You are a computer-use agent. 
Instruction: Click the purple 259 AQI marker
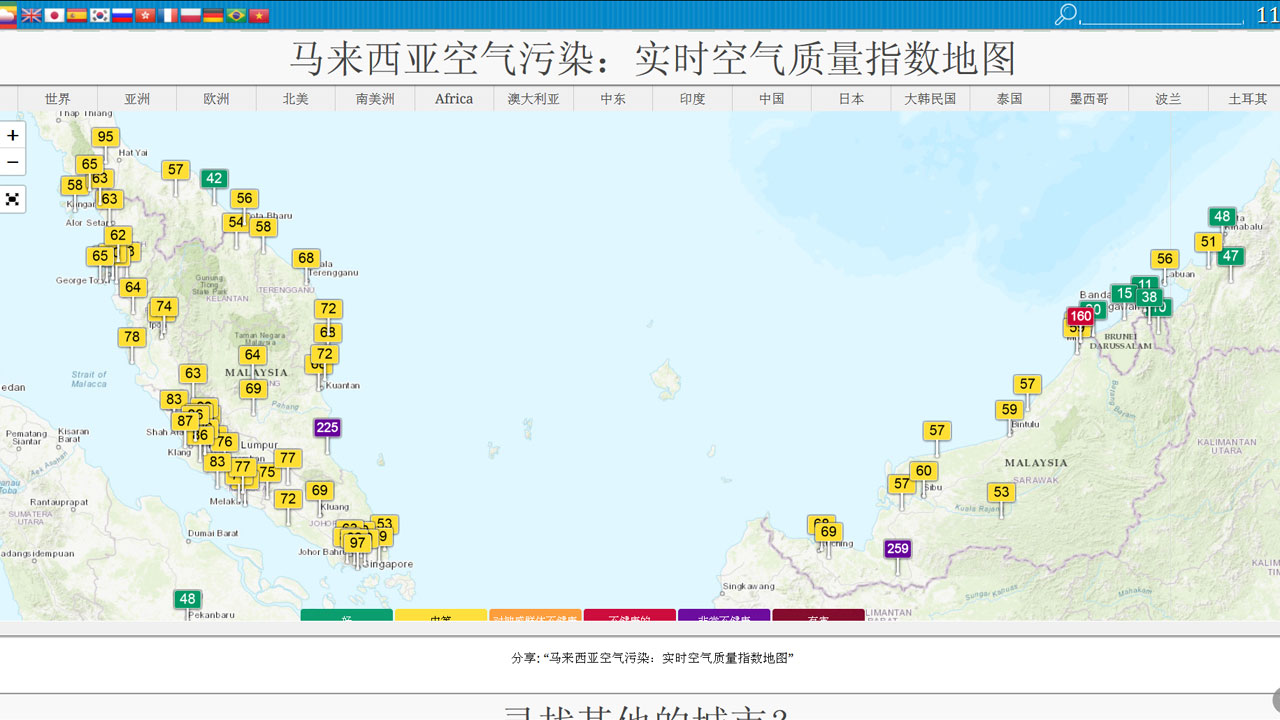[898, 549]
